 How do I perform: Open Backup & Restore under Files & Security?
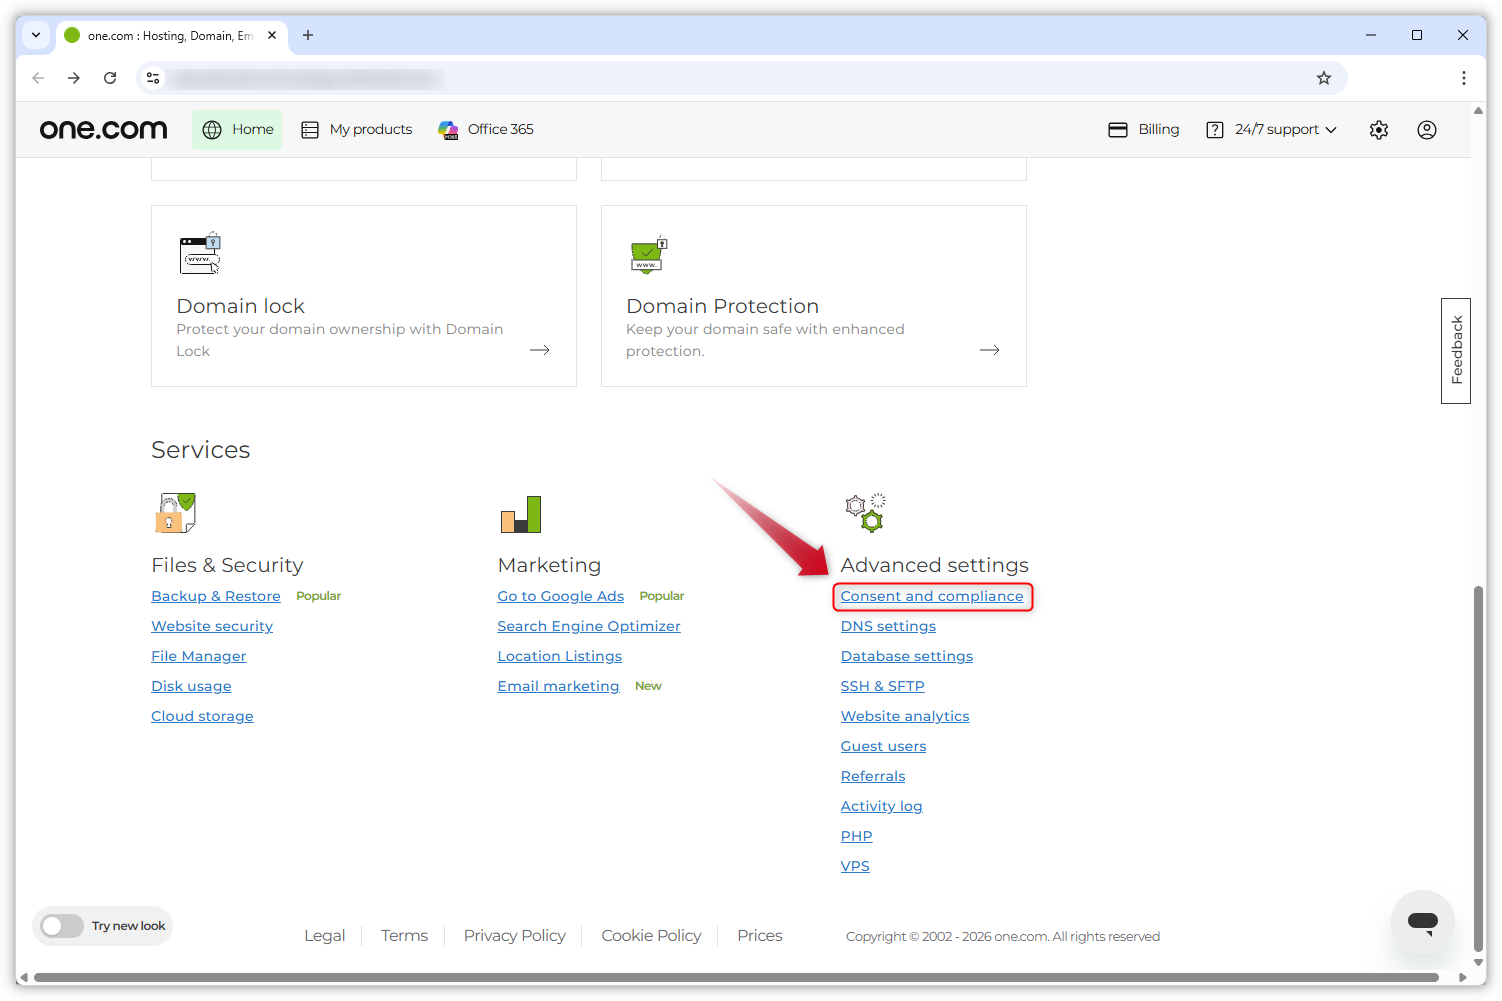pyautogui.click(x=215, y=596)
